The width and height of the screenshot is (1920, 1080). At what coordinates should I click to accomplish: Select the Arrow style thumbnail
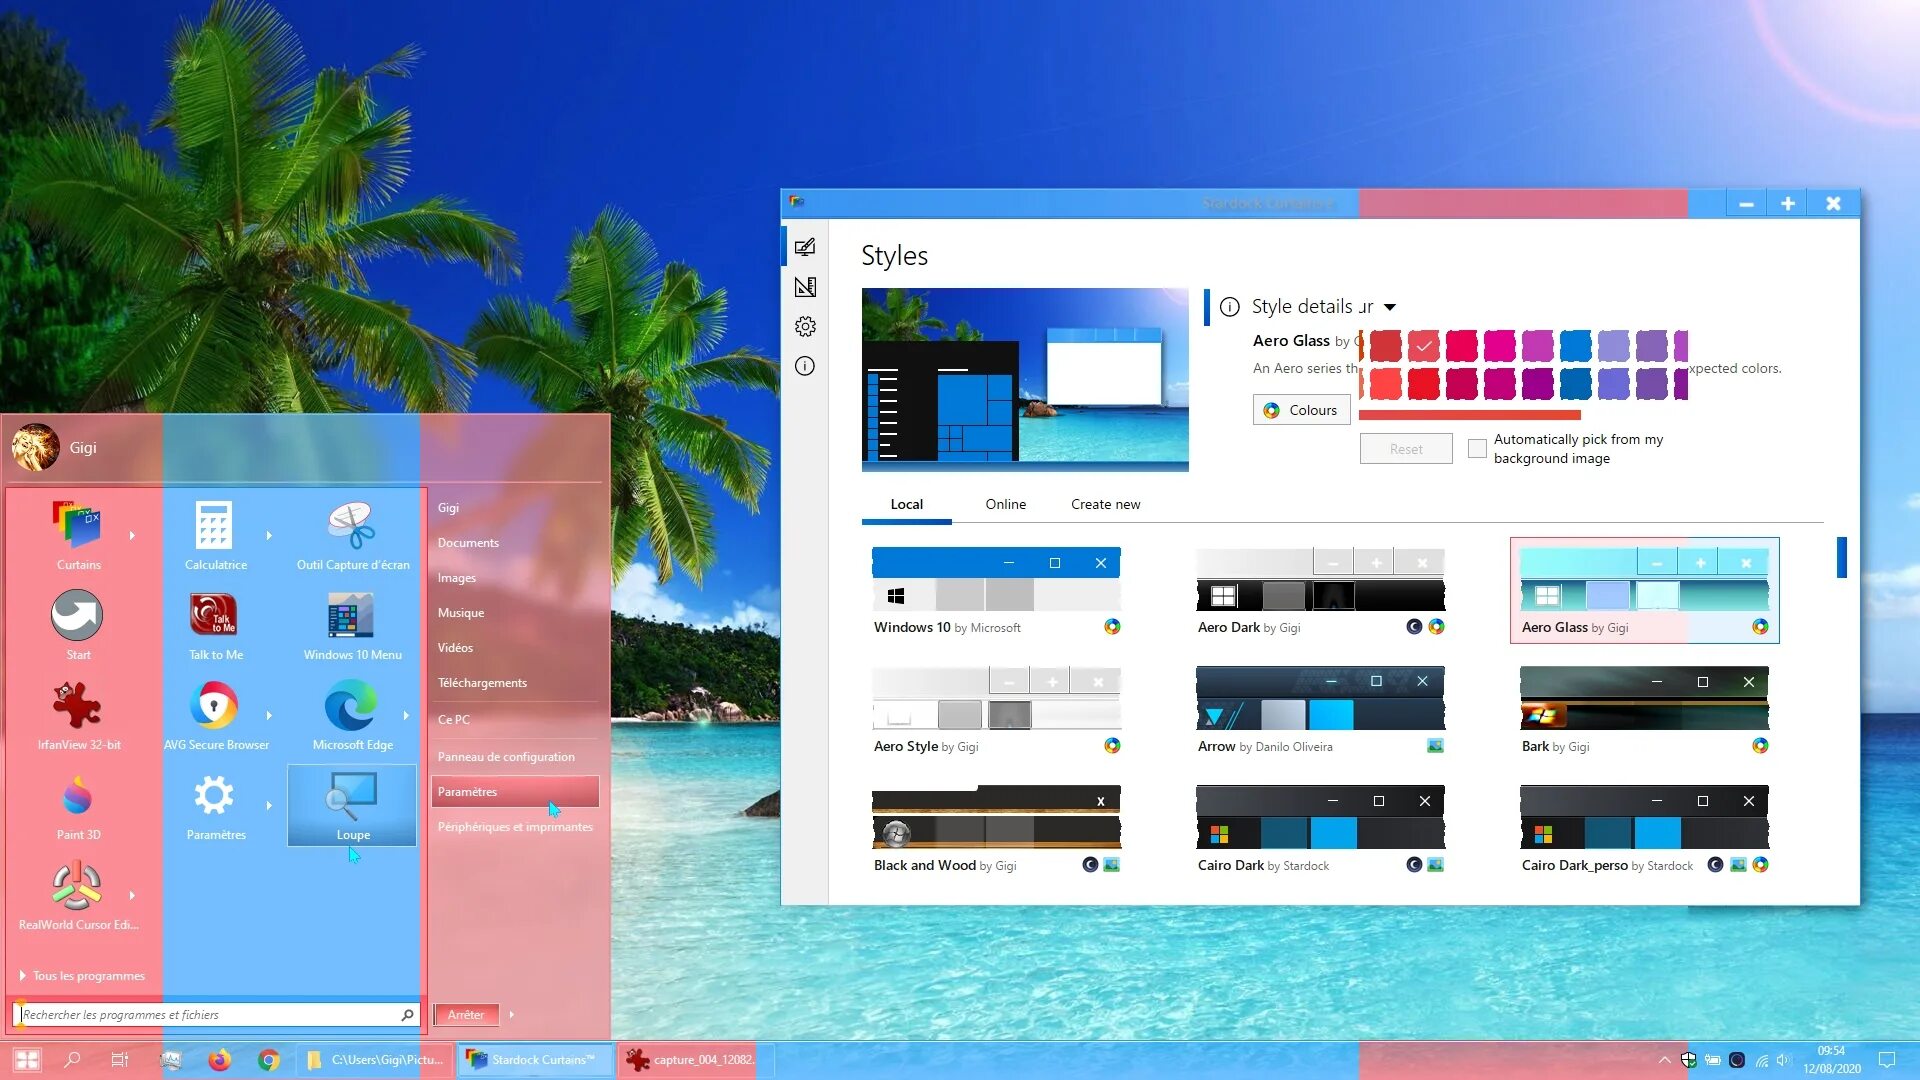coord(1320,699)
